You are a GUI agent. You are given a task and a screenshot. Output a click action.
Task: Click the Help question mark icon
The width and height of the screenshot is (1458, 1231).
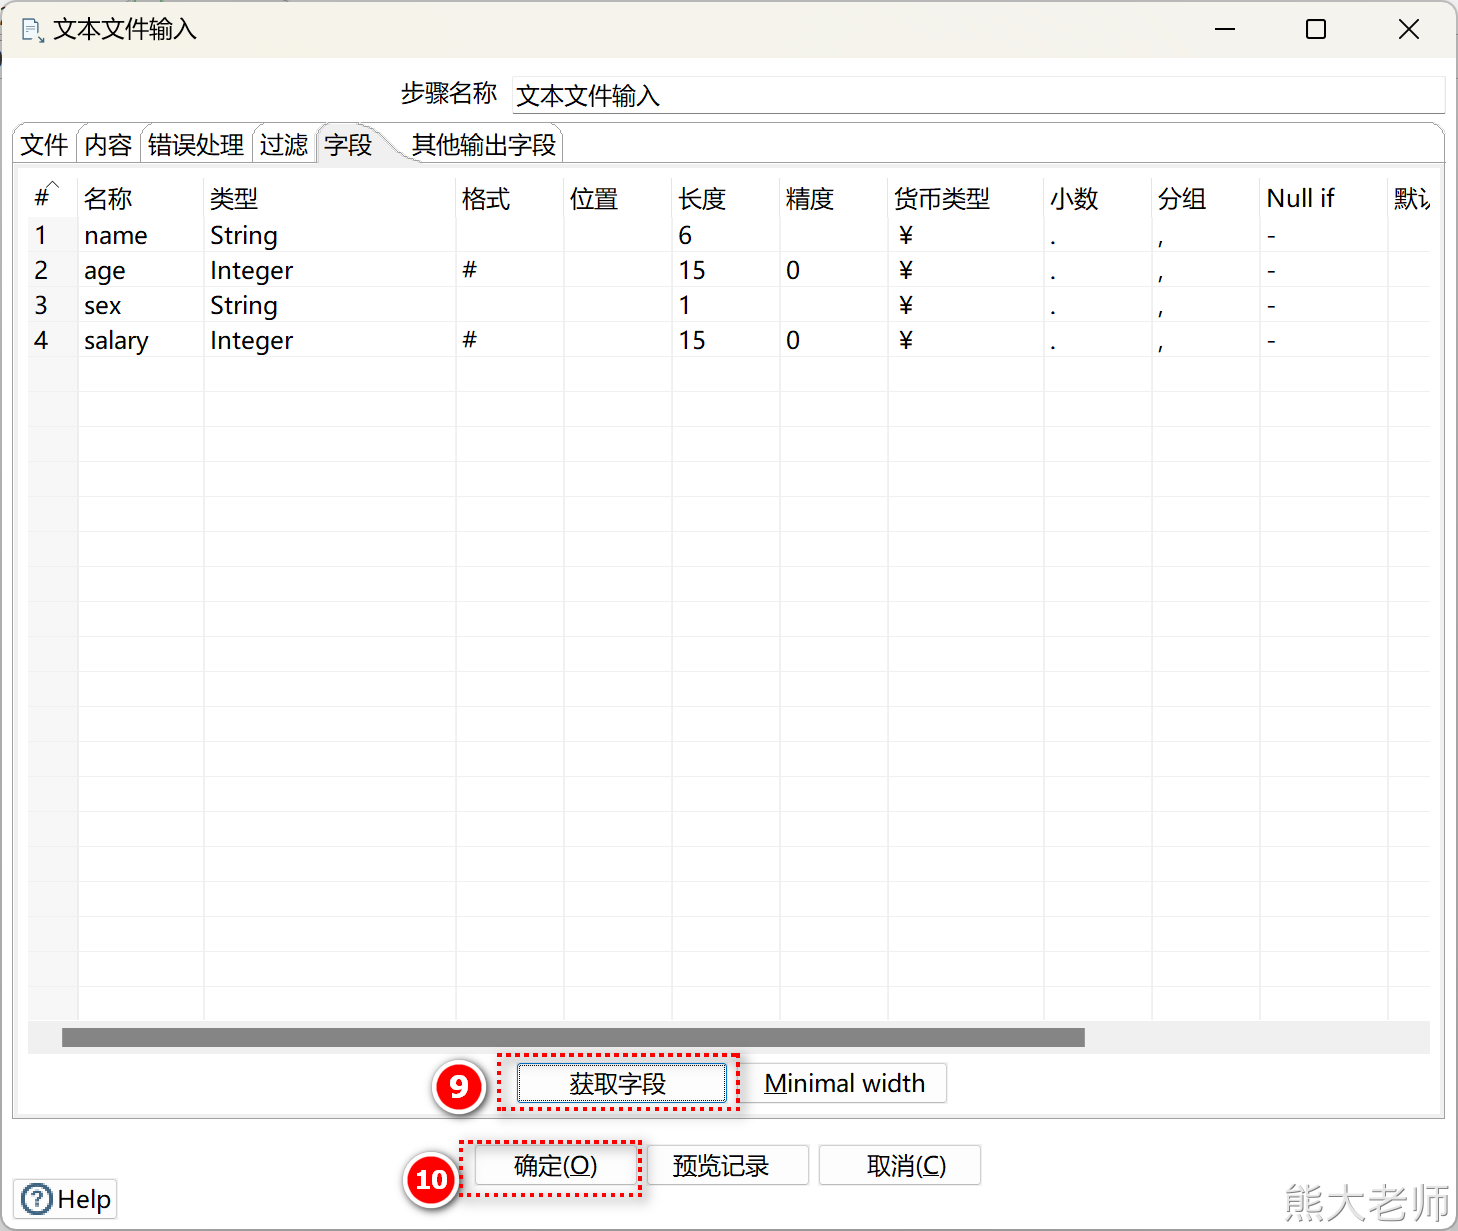coord(36,1199)
